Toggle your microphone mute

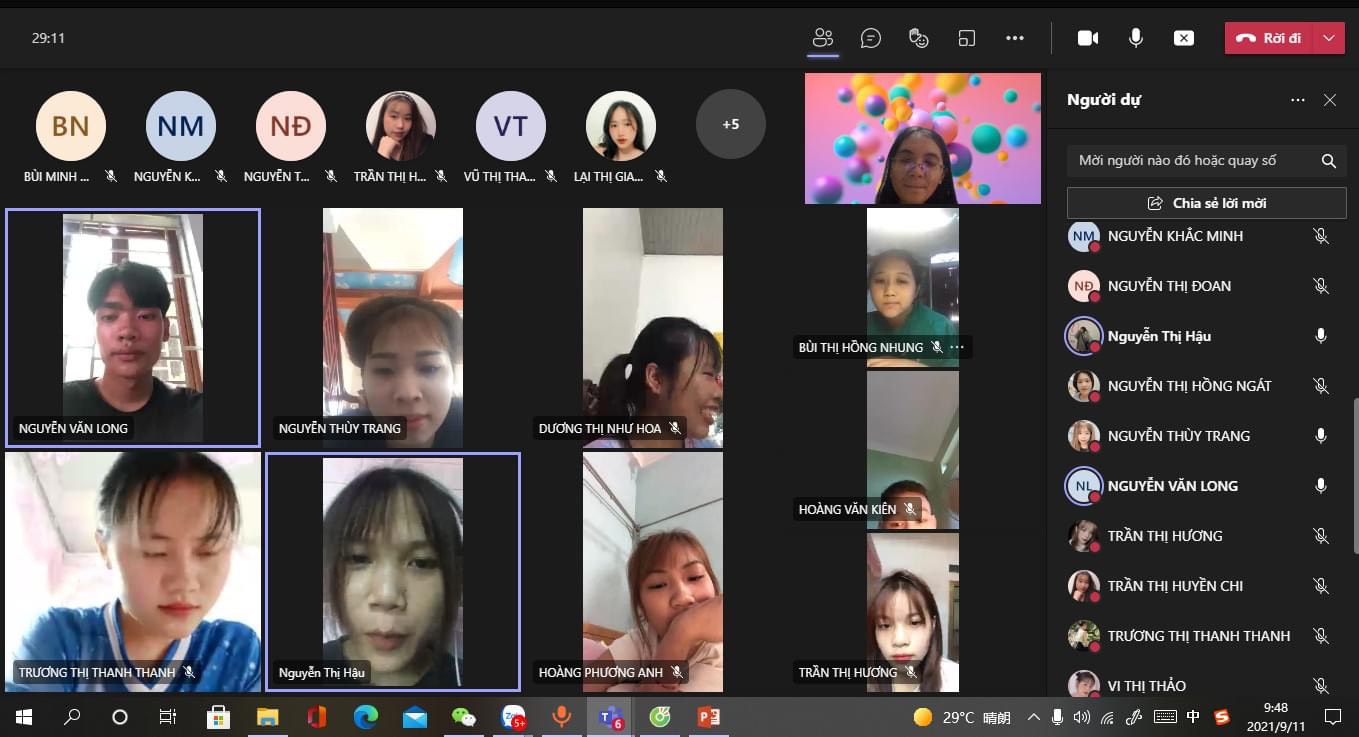[1135, 38]
